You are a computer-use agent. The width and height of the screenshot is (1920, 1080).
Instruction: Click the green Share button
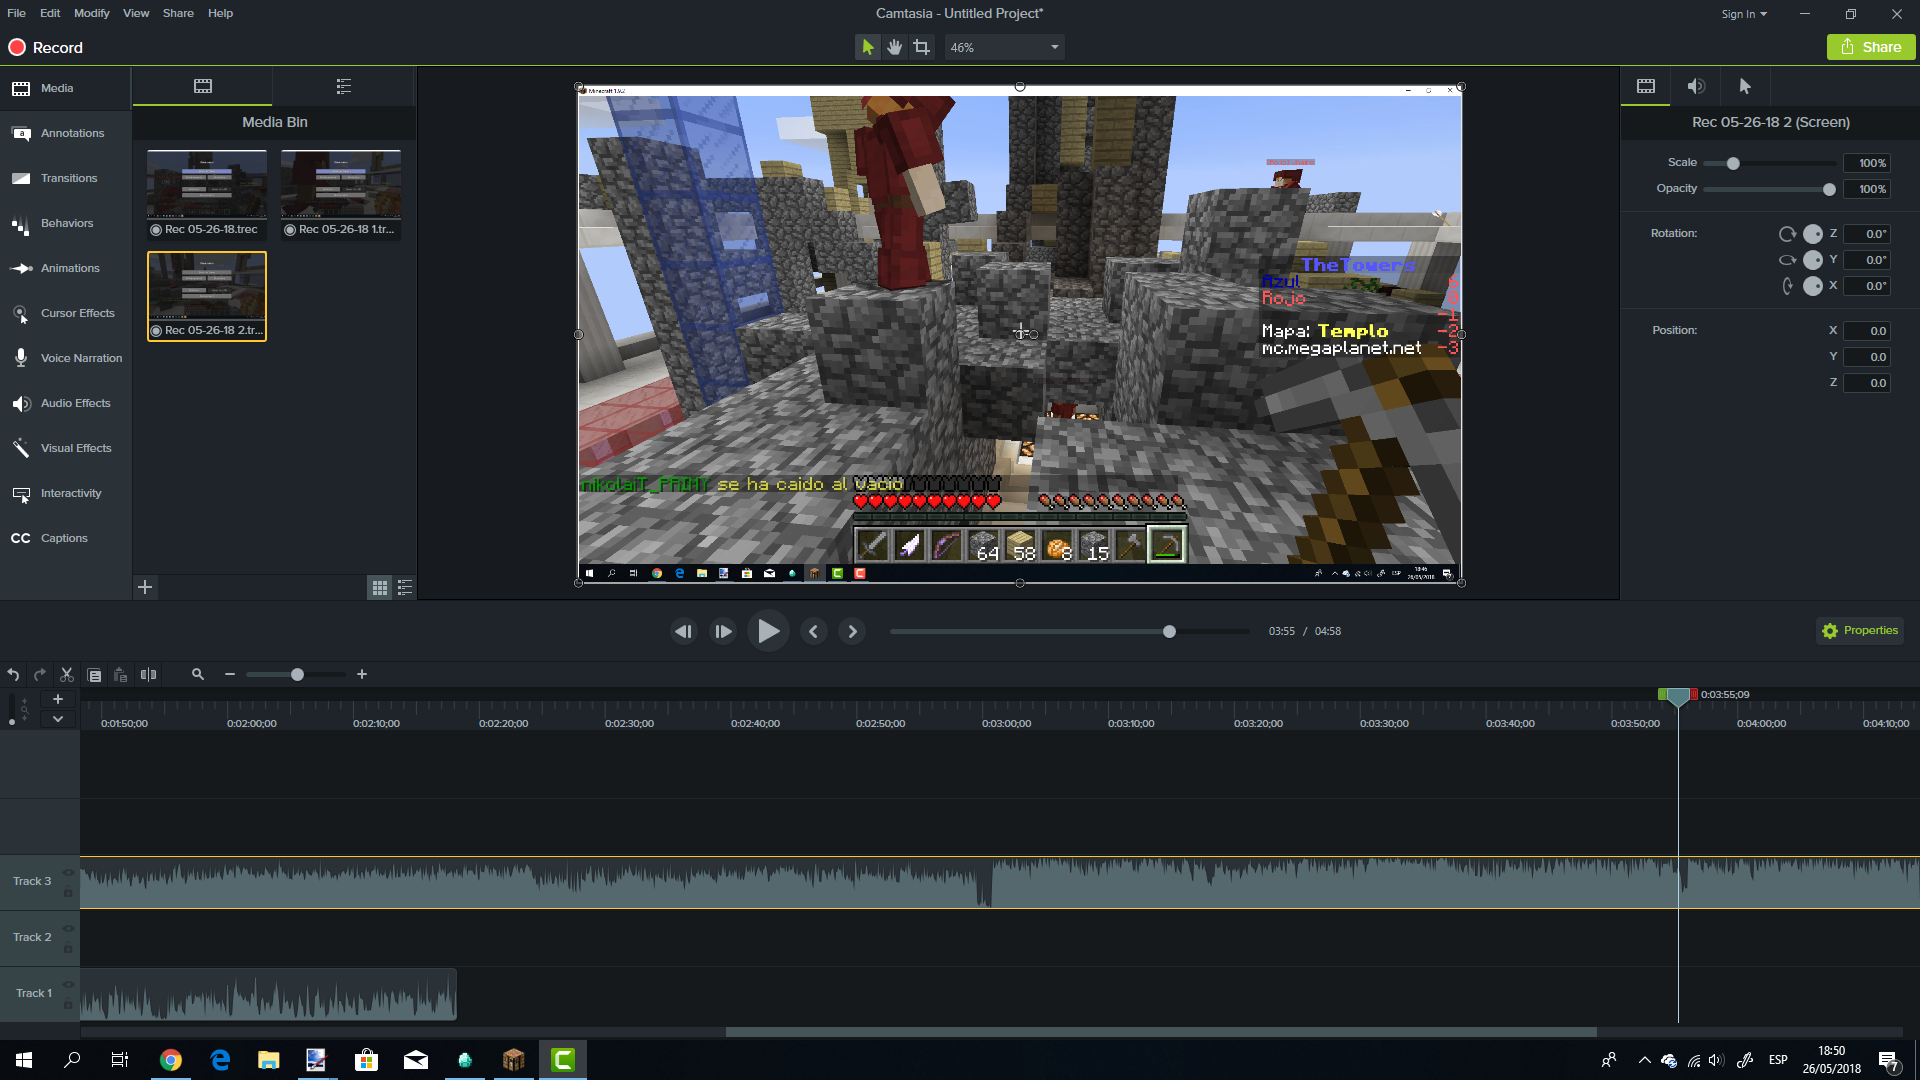[1871, 47]
